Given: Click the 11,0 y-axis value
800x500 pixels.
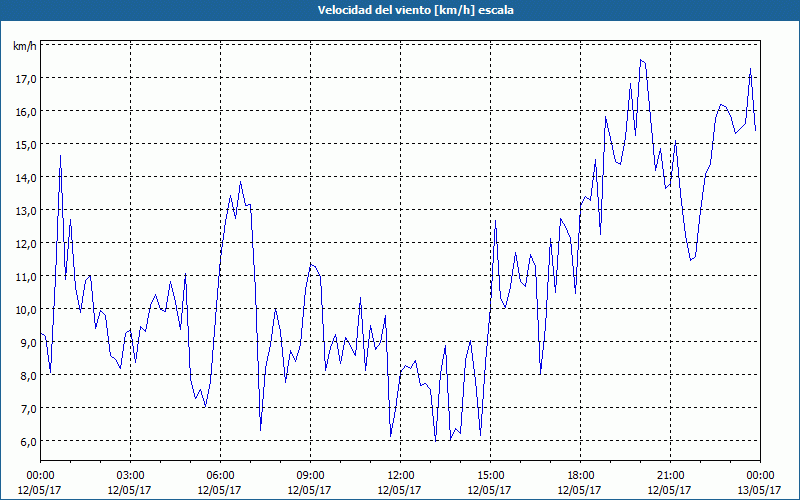Looking at the screenshot, I should [x=27, y=277].
